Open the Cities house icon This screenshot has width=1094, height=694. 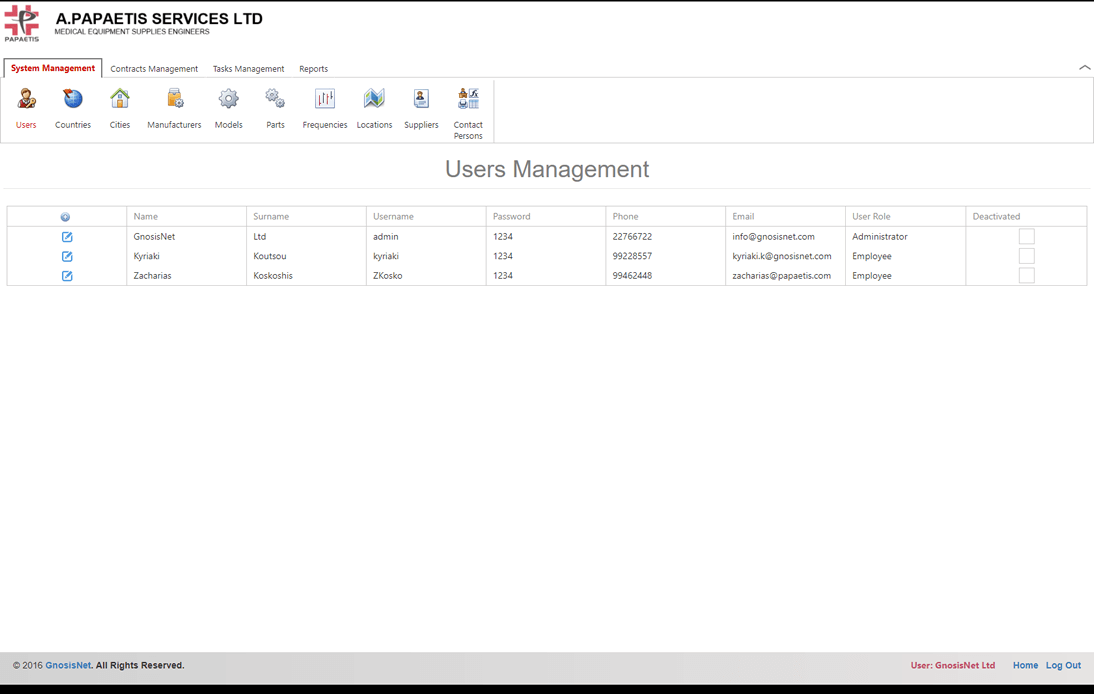[120, 100]
